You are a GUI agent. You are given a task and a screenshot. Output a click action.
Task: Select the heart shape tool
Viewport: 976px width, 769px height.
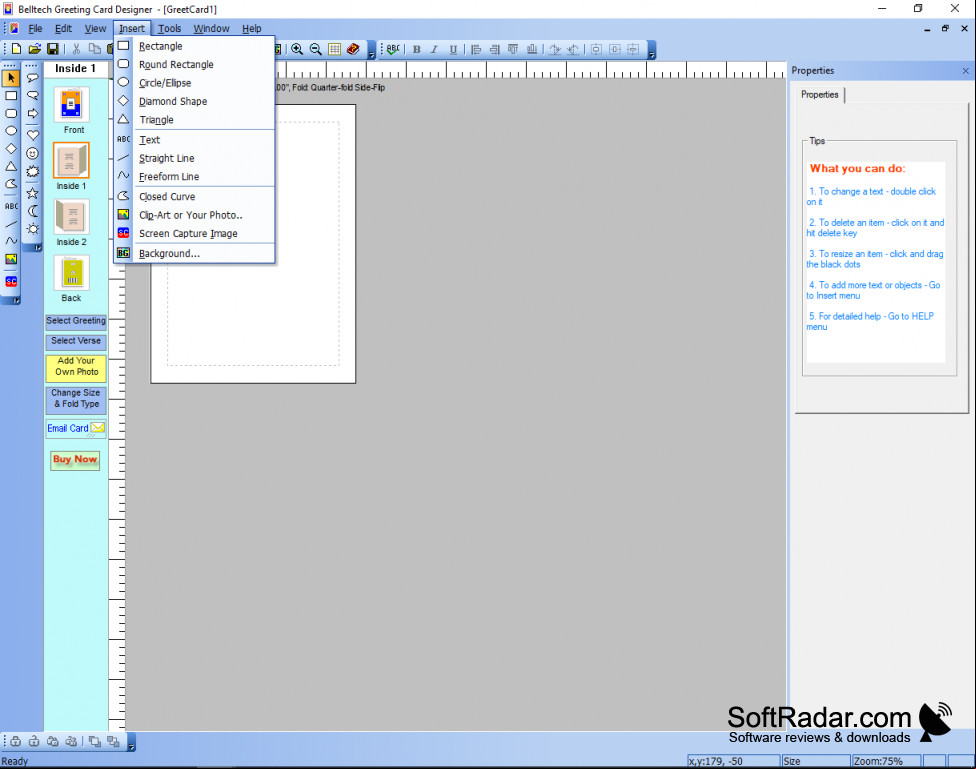[x=32, y=134]
